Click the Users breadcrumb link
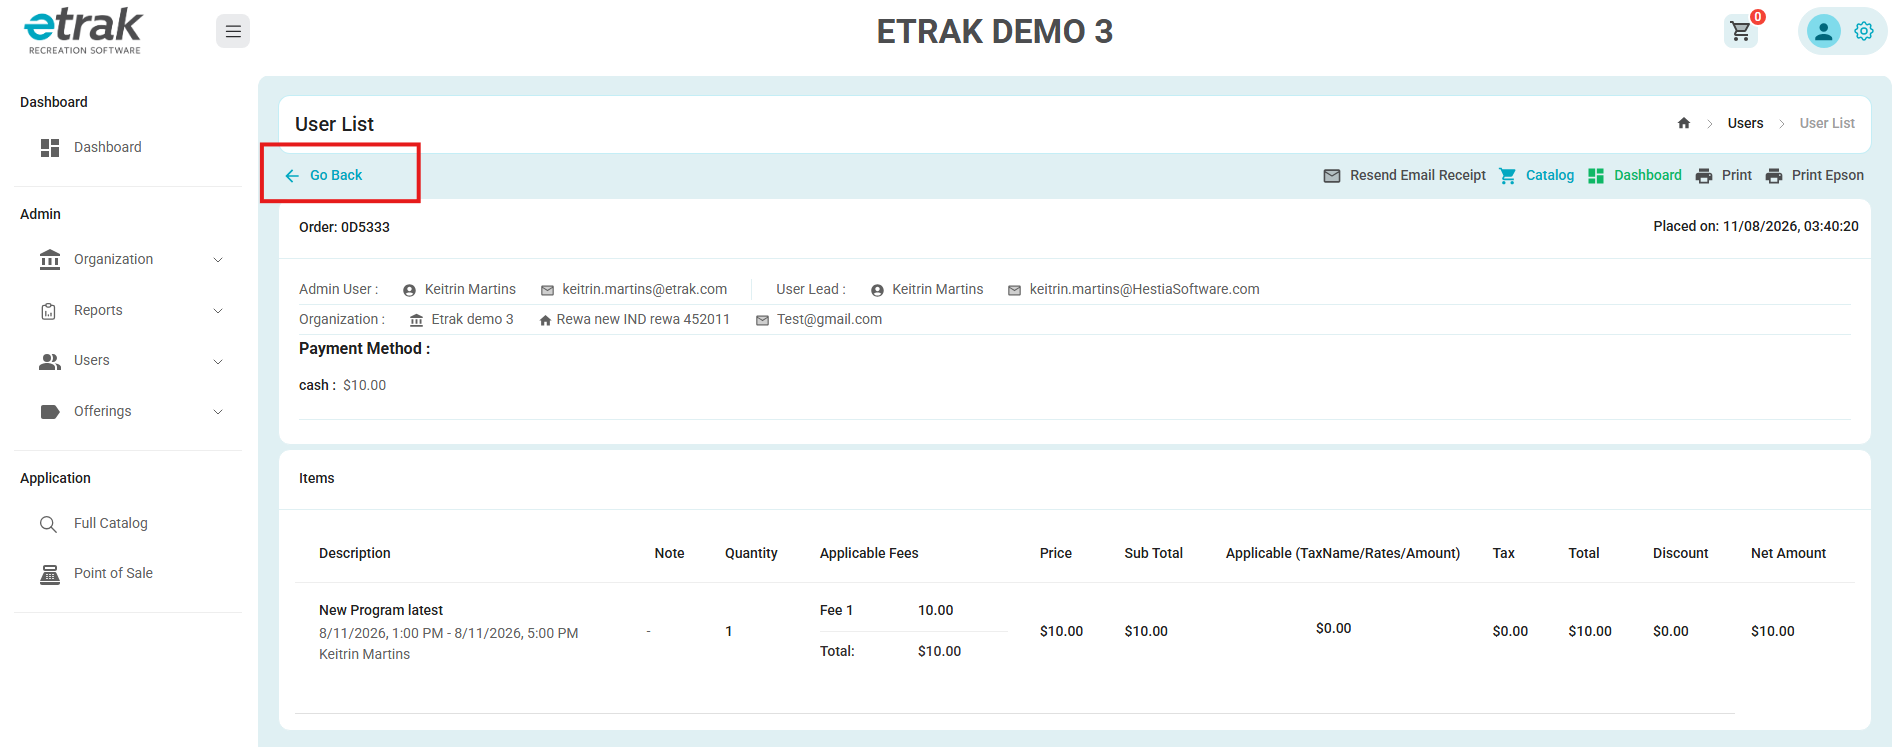Viewport: 1895px width, 747px height. coord(1745,123)
